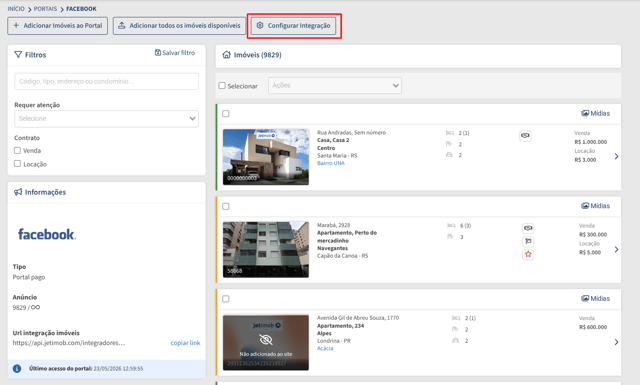
Task: Click the filter search input field
Action: [x=107, y=81]
